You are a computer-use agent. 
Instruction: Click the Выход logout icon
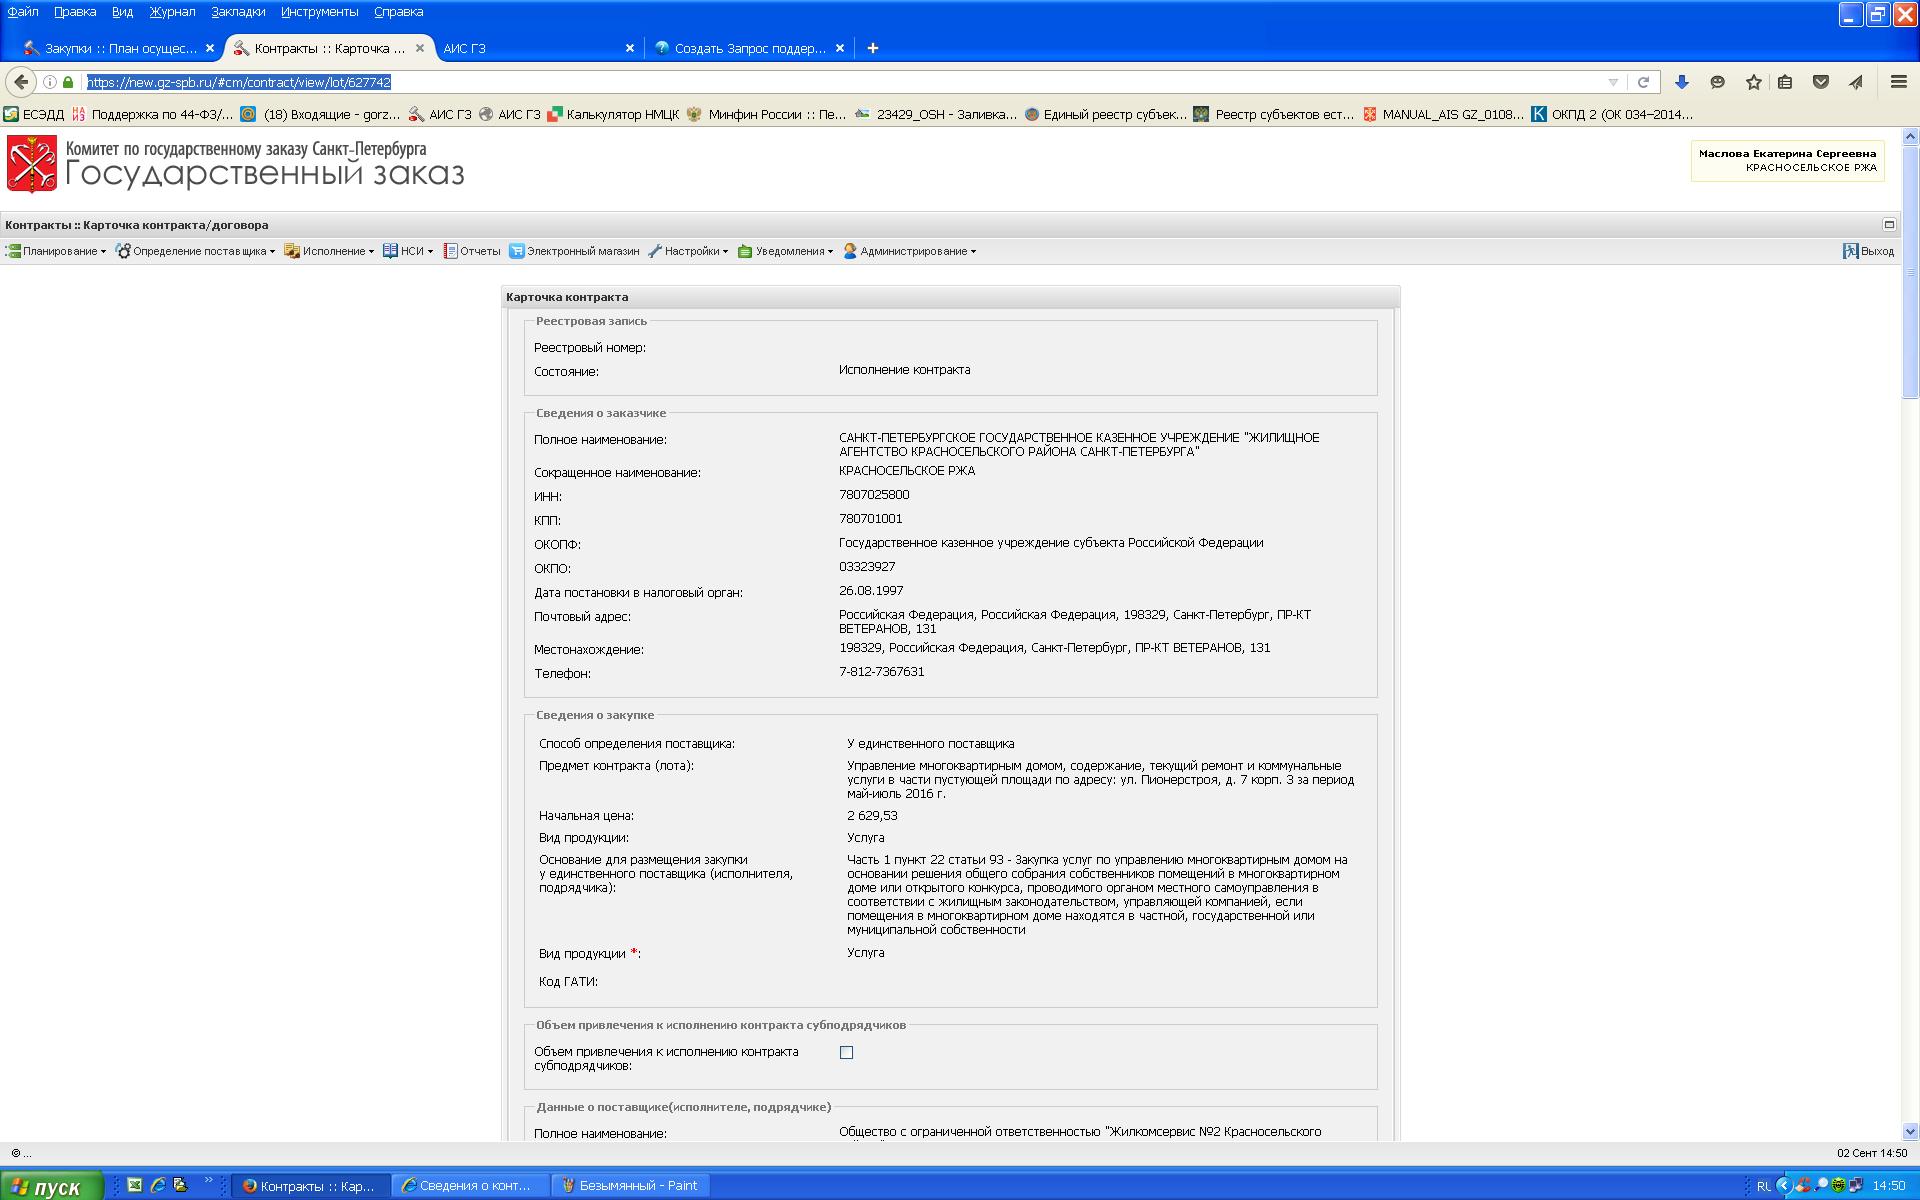[1851, 251]
